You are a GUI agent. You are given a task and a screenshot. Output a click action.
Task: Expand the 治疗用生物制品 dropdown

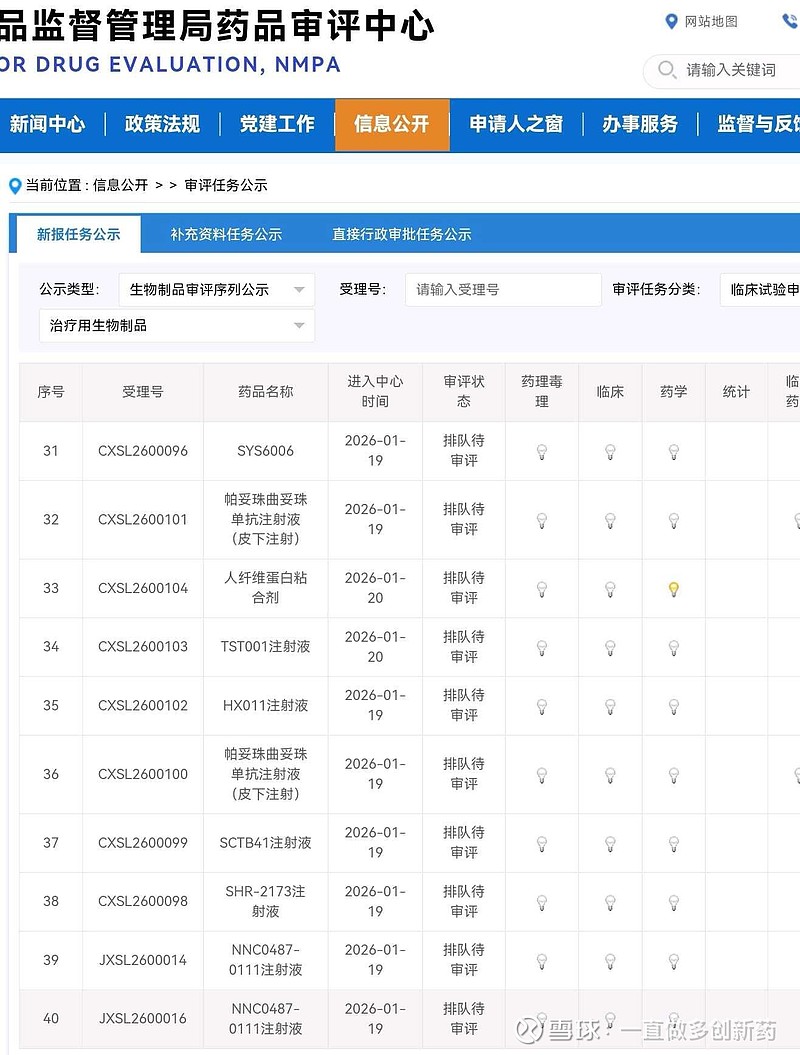tap(177, 326)
